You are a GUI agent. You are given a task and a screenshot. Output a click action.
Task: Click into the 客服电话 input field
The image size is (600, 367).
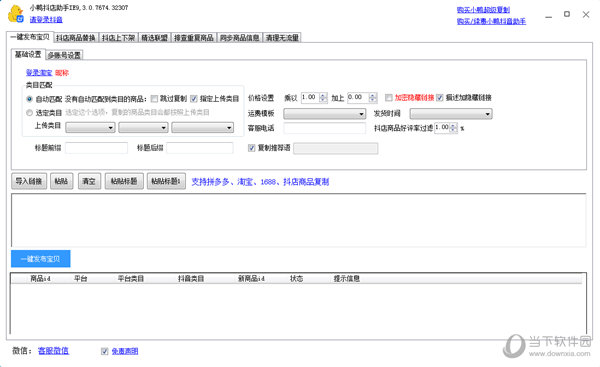[x=324, y=128]
